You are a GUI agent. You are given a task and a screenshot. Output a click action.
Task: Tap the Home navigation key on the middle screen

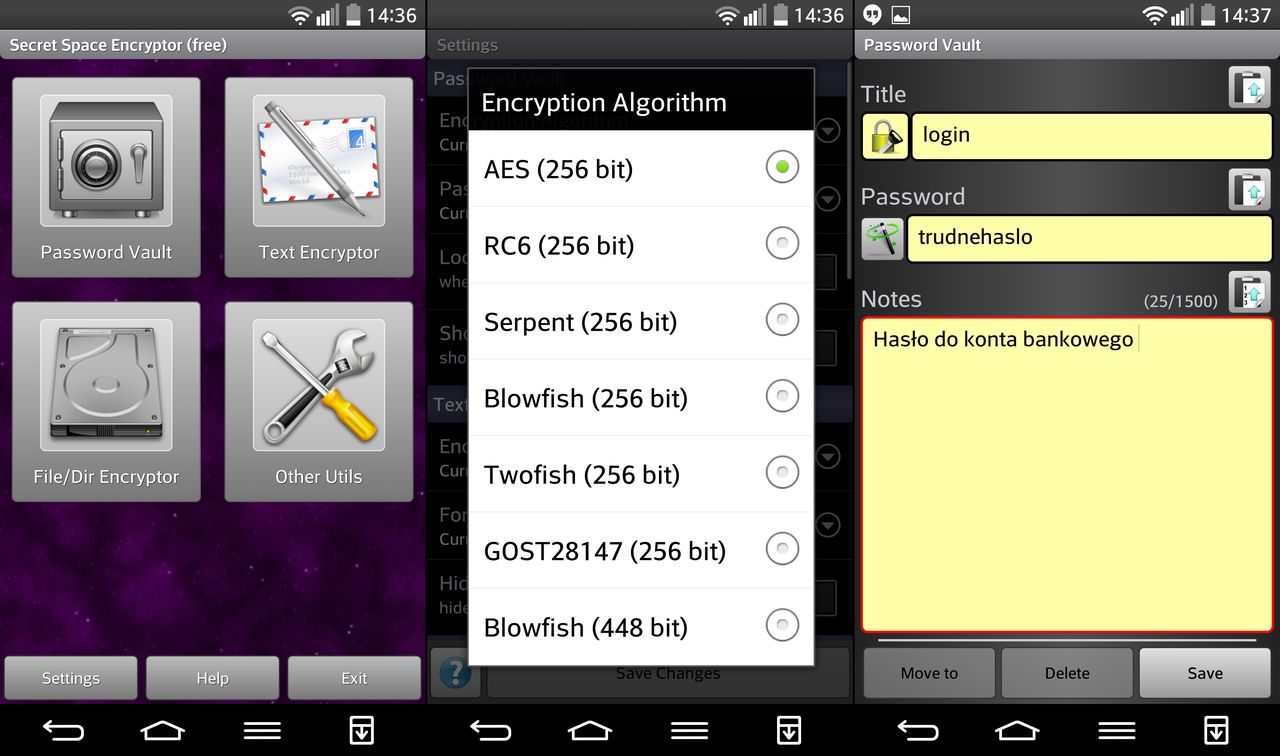coord(590,731)
